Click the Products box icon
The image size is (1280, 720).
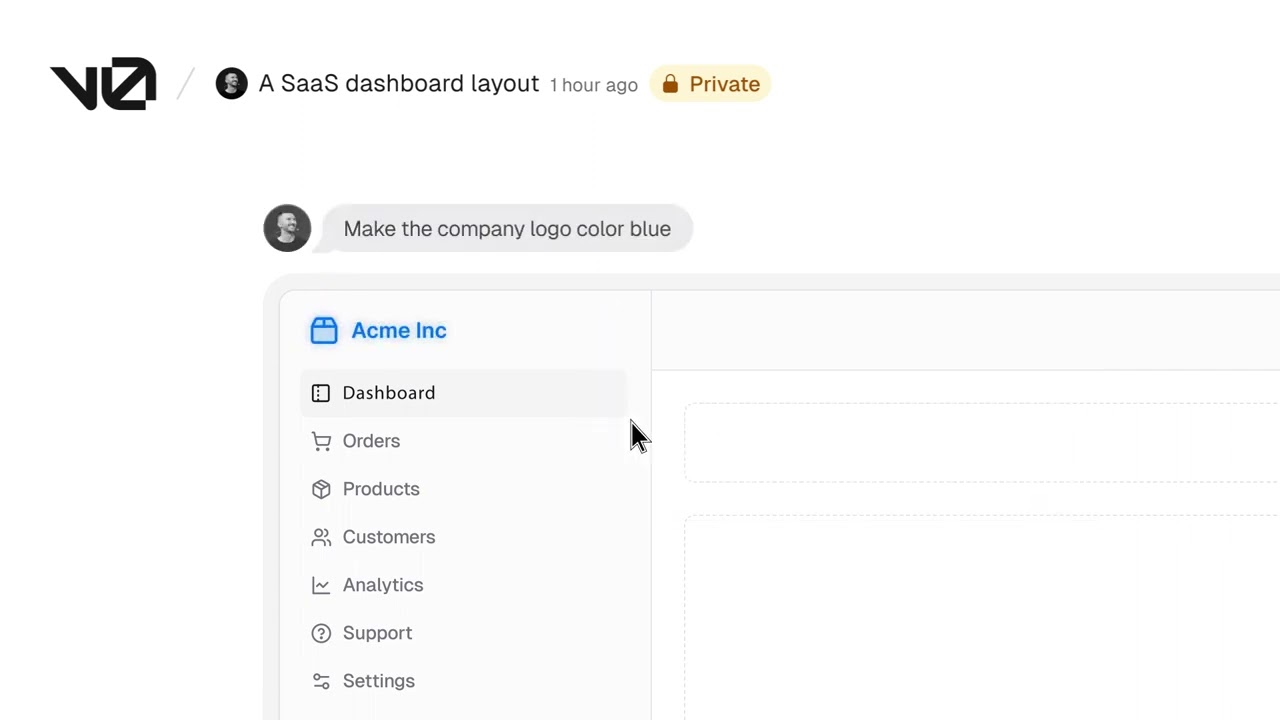(321, 489)
